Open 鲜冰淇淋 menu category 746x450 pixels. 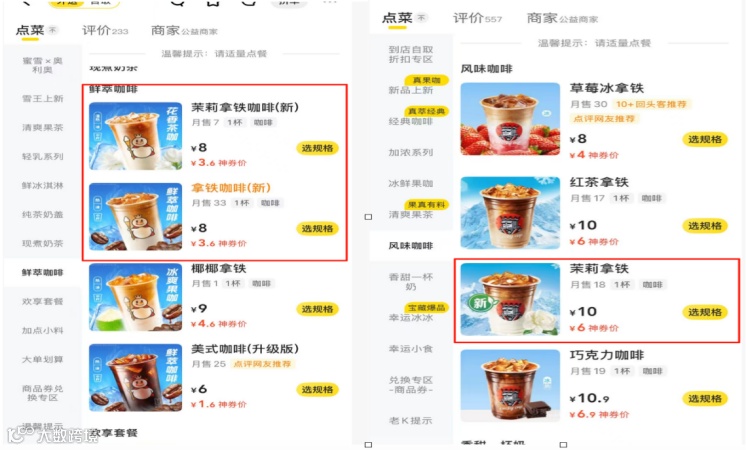click(42, 186)
